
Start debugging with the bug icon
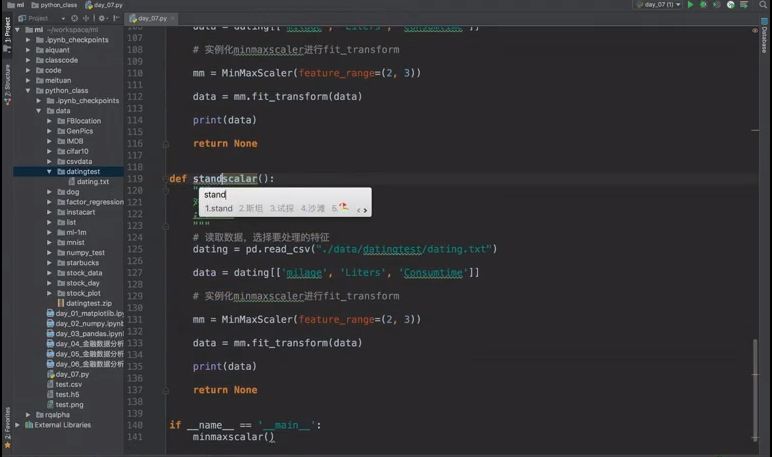coord(703,5)
